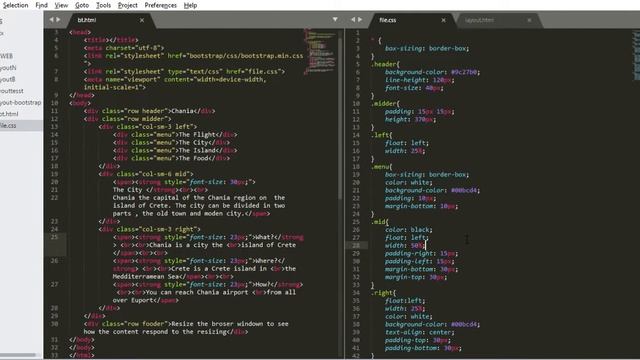Click the 'row fooder' div line
The width and height of the screenshot is (640, 360).
tap(186, 328)
